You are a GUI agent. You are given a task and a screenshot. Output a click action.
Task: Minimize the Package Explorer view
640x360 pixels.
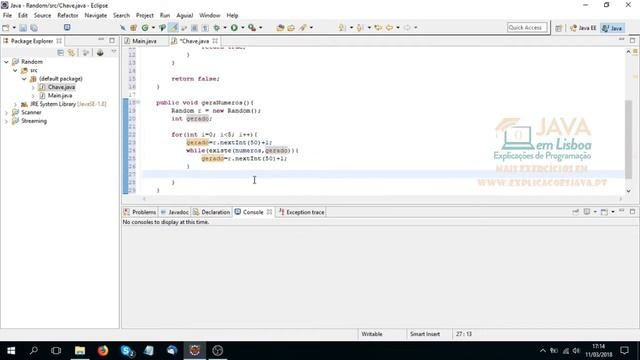[101, 40]
